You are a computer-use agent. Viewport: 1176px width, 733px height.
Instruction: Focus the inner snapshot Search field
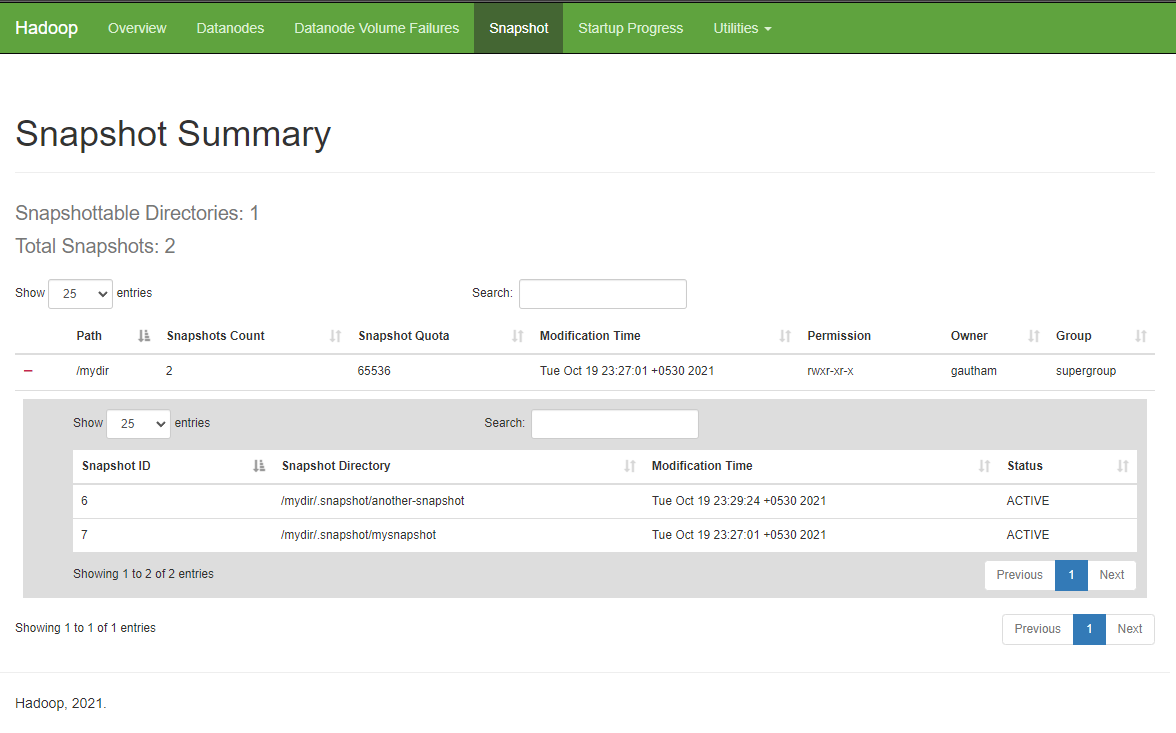point(615,424)
